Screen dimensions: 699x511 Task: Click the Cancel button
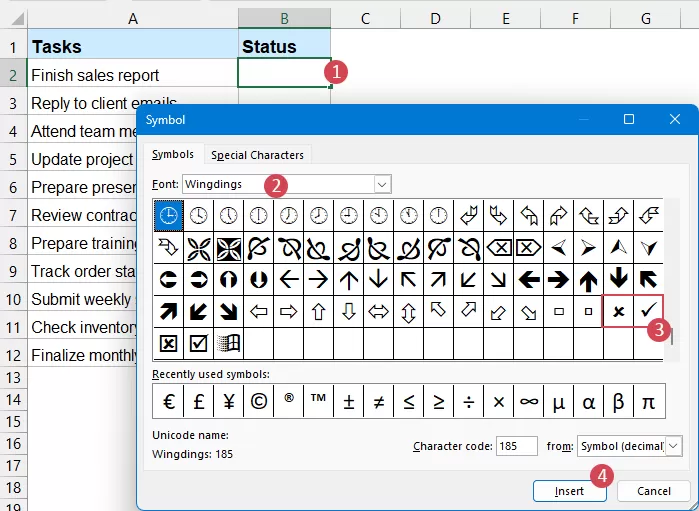654,491
